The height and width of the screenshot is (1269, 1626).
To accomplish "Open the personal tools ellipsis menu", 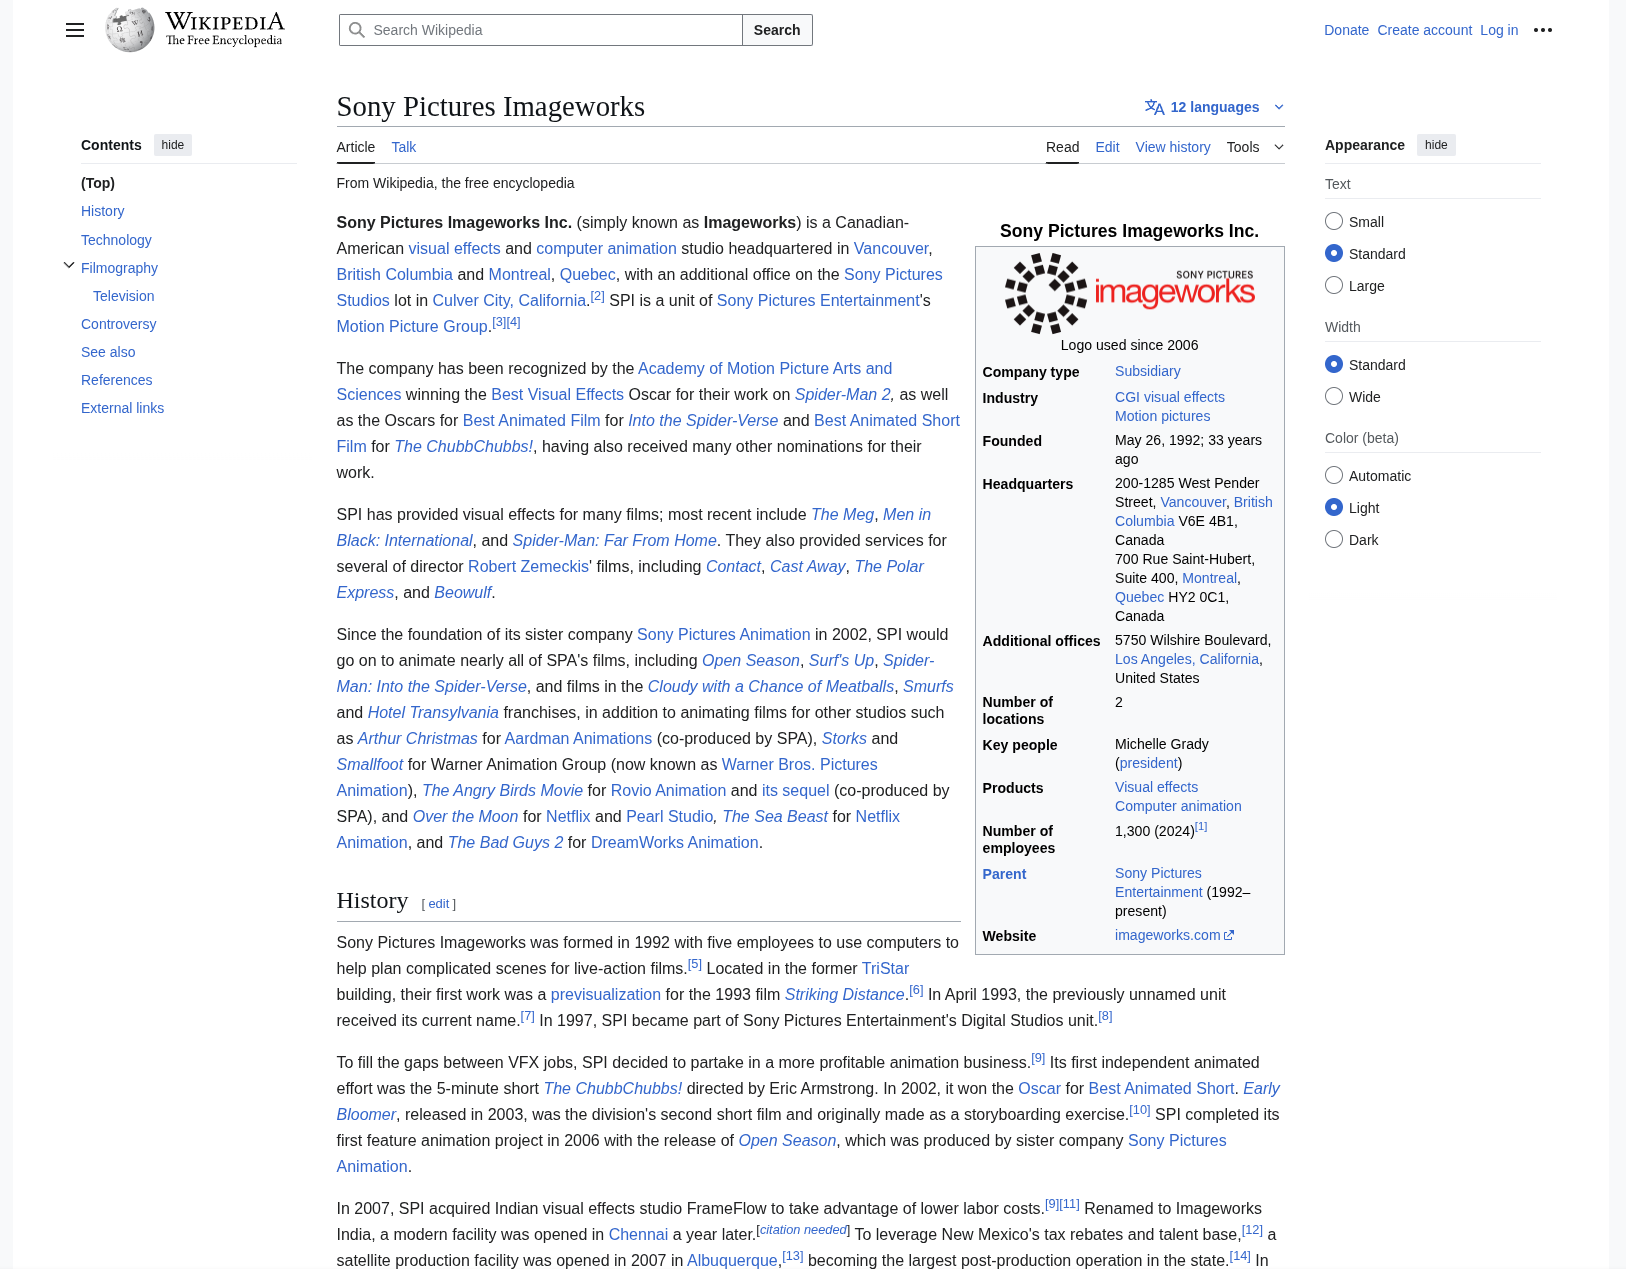I will pos(1543,30).
